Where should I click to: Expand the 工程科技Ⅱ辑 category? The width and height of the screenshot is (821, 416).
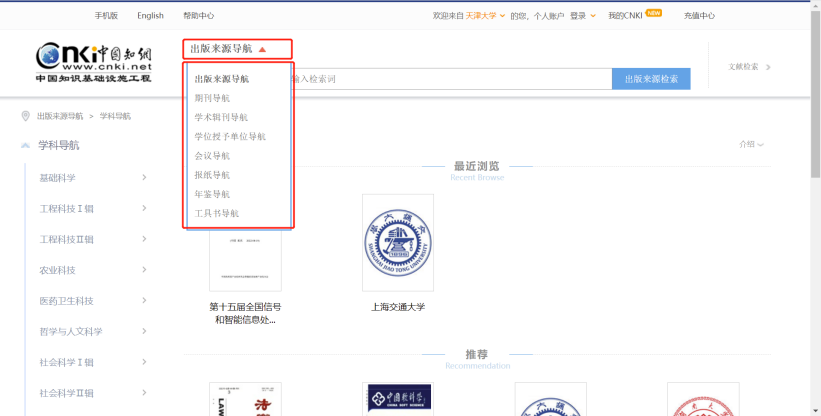[144, 239]
